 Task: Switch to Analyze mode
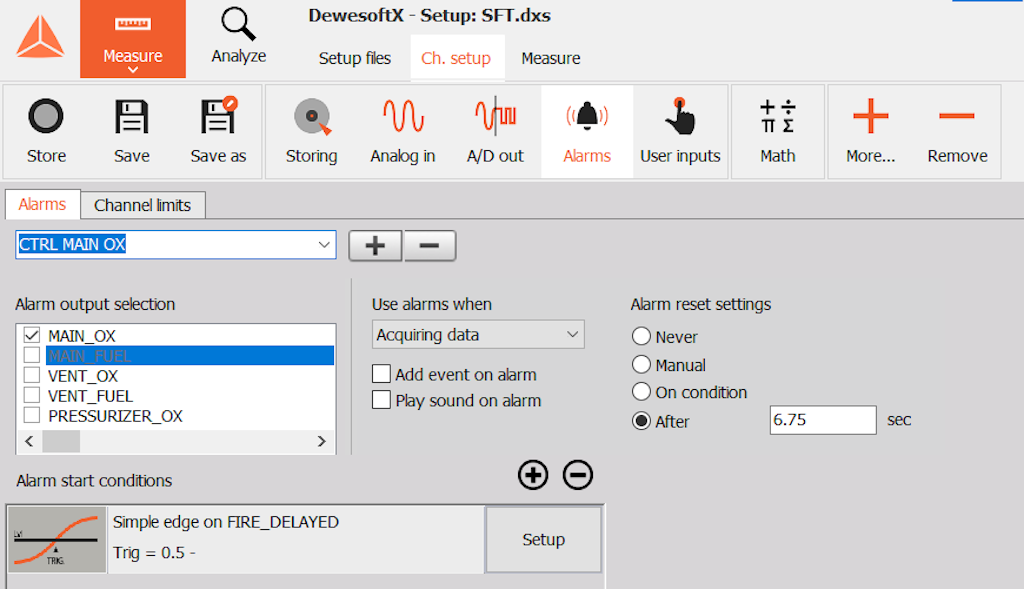coord(238,37)
